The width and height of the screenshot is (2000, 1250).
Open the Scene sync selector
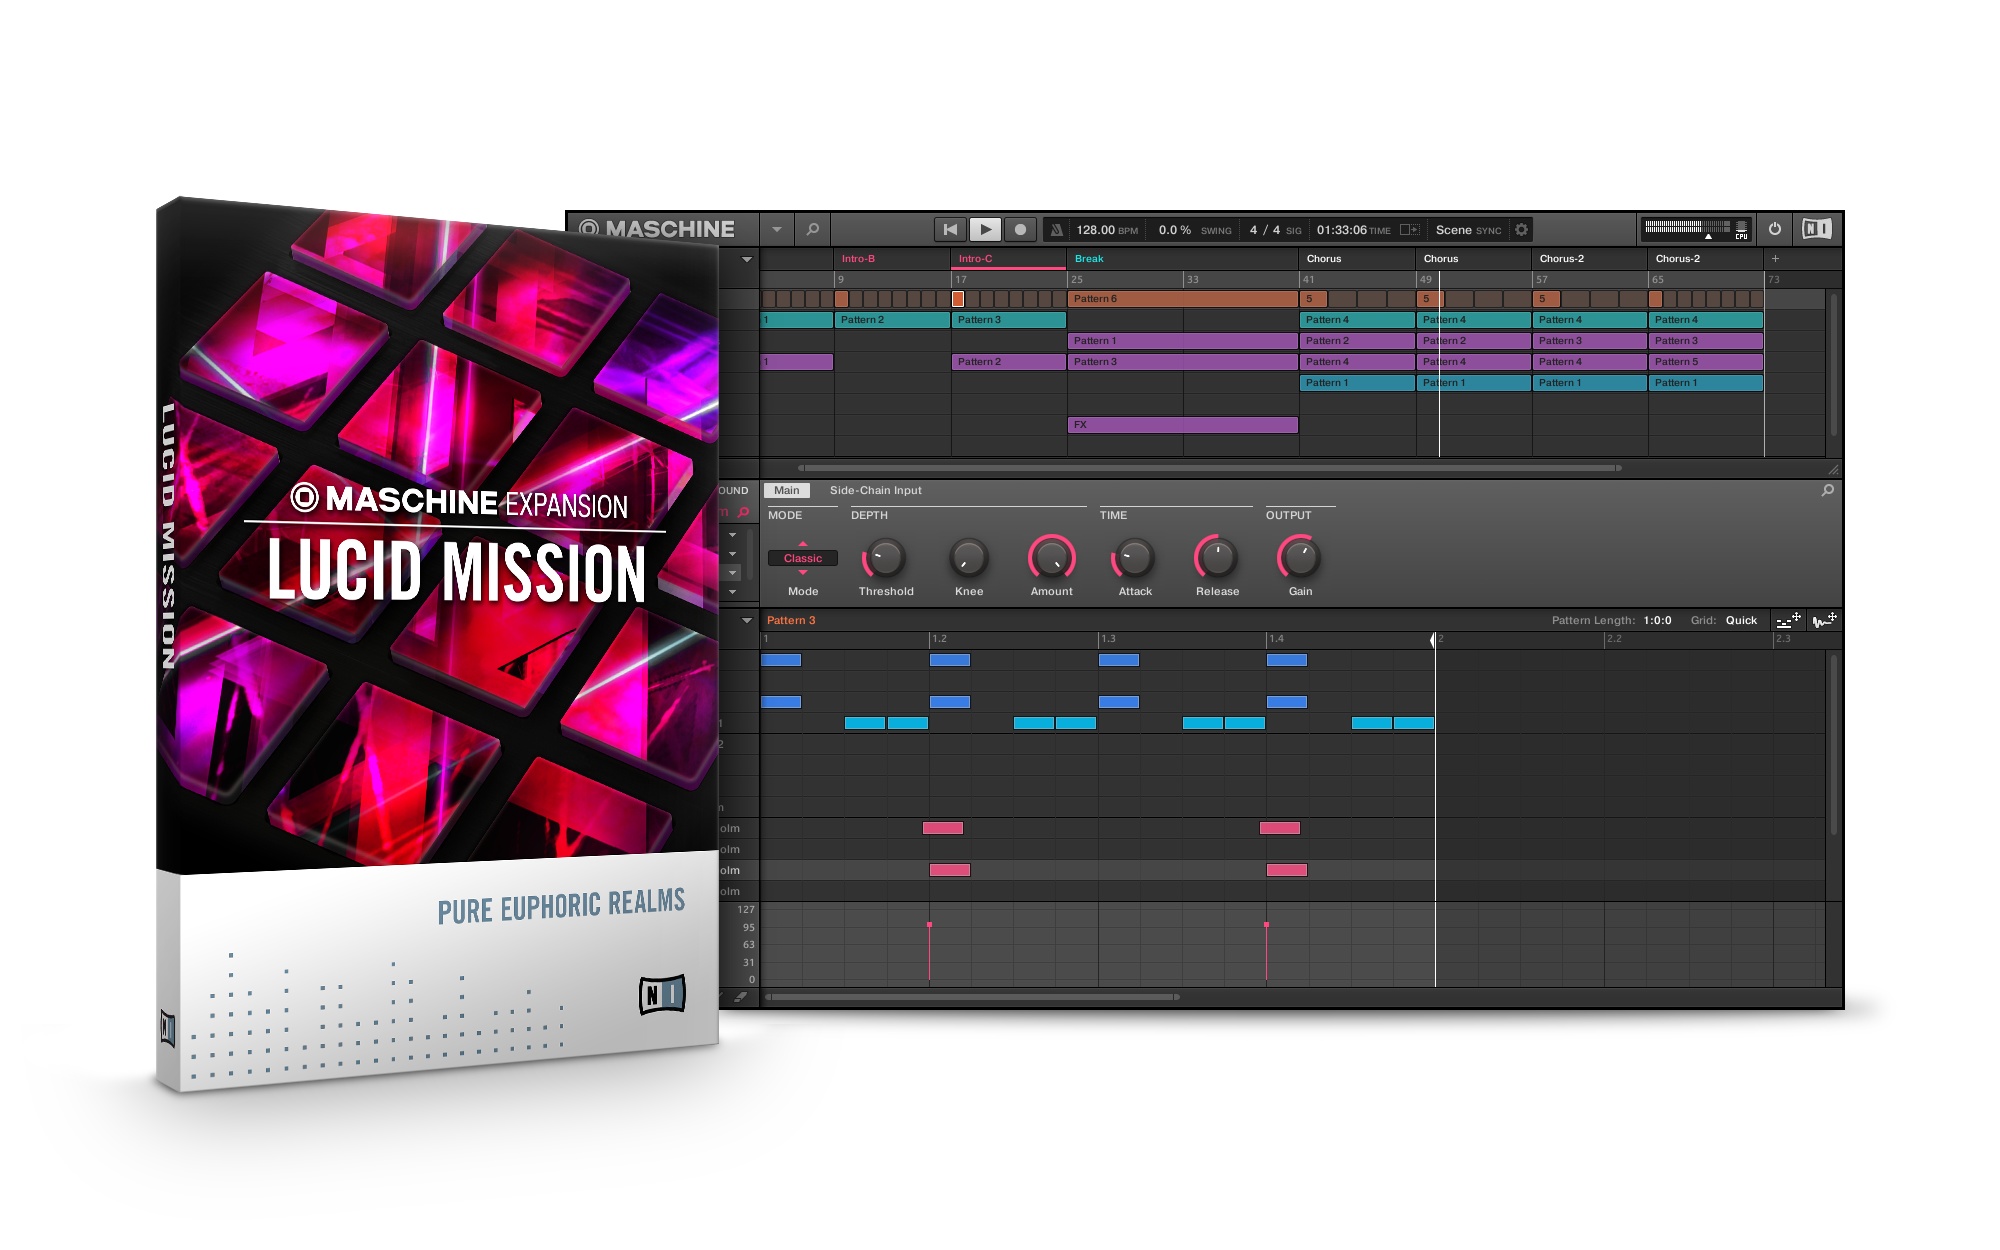pos(1468,230)
